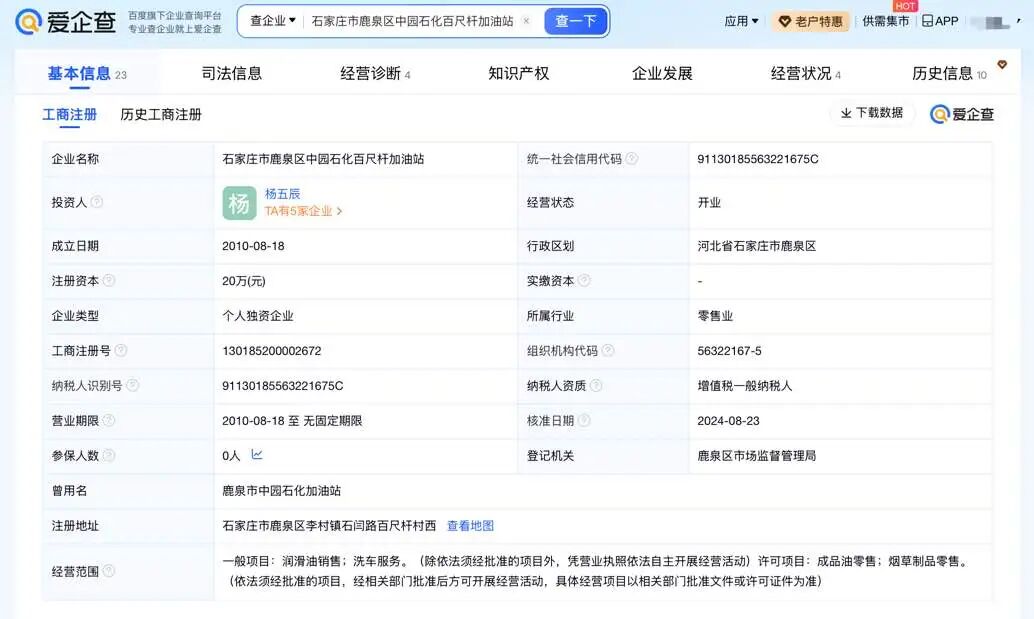The width and height of the screenshot is (1034, 619).
Task: Switch to the 司法信息 tab
Action: [x=231, y=73]
